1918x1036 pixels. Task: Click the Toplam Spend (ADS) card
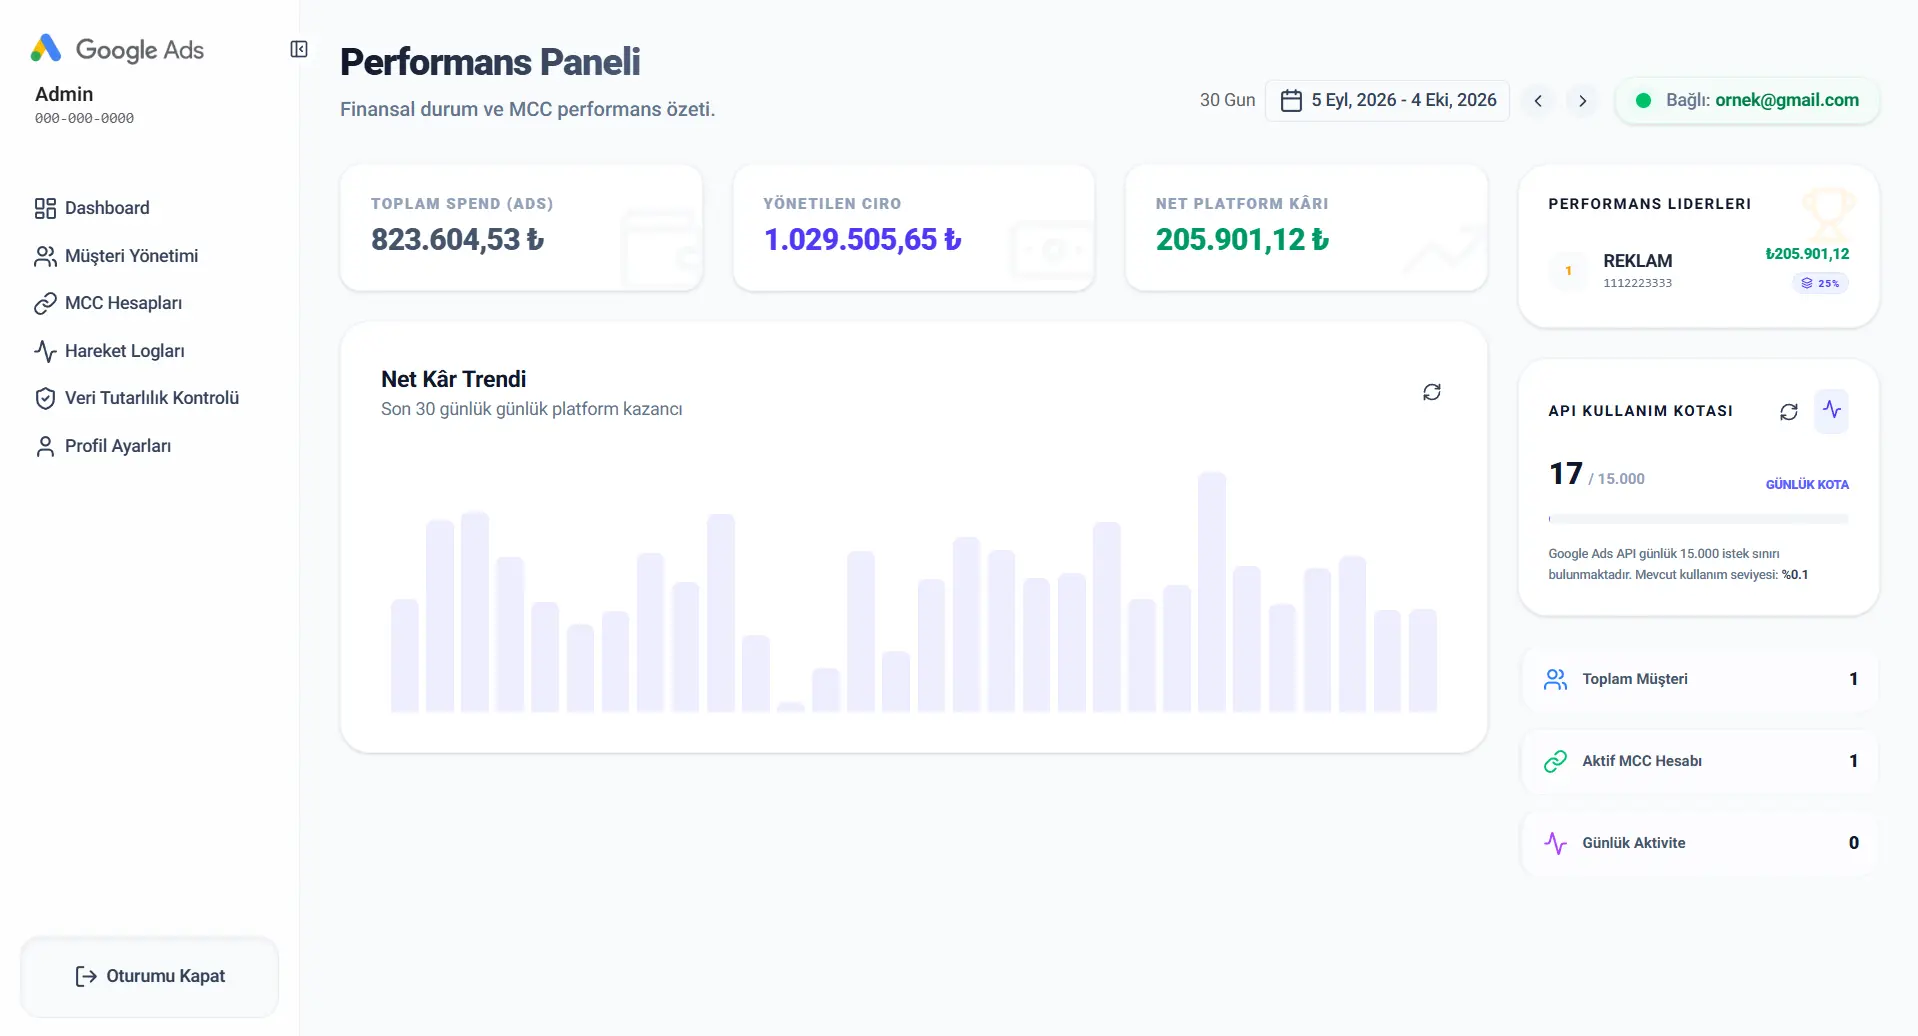521,228
